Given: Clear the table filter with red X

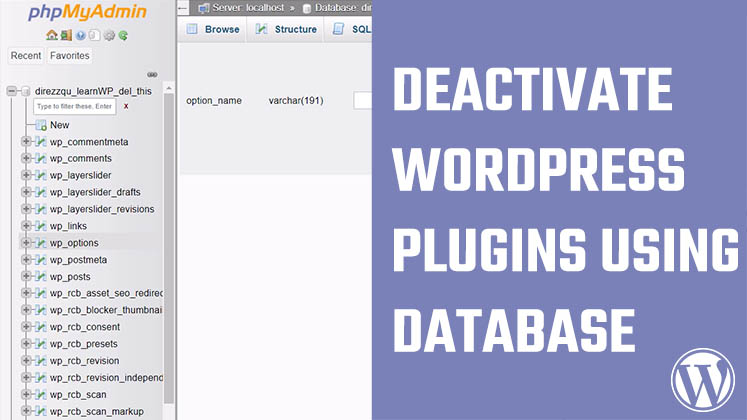Looking at the screenshot, I should tap(126, 106).
